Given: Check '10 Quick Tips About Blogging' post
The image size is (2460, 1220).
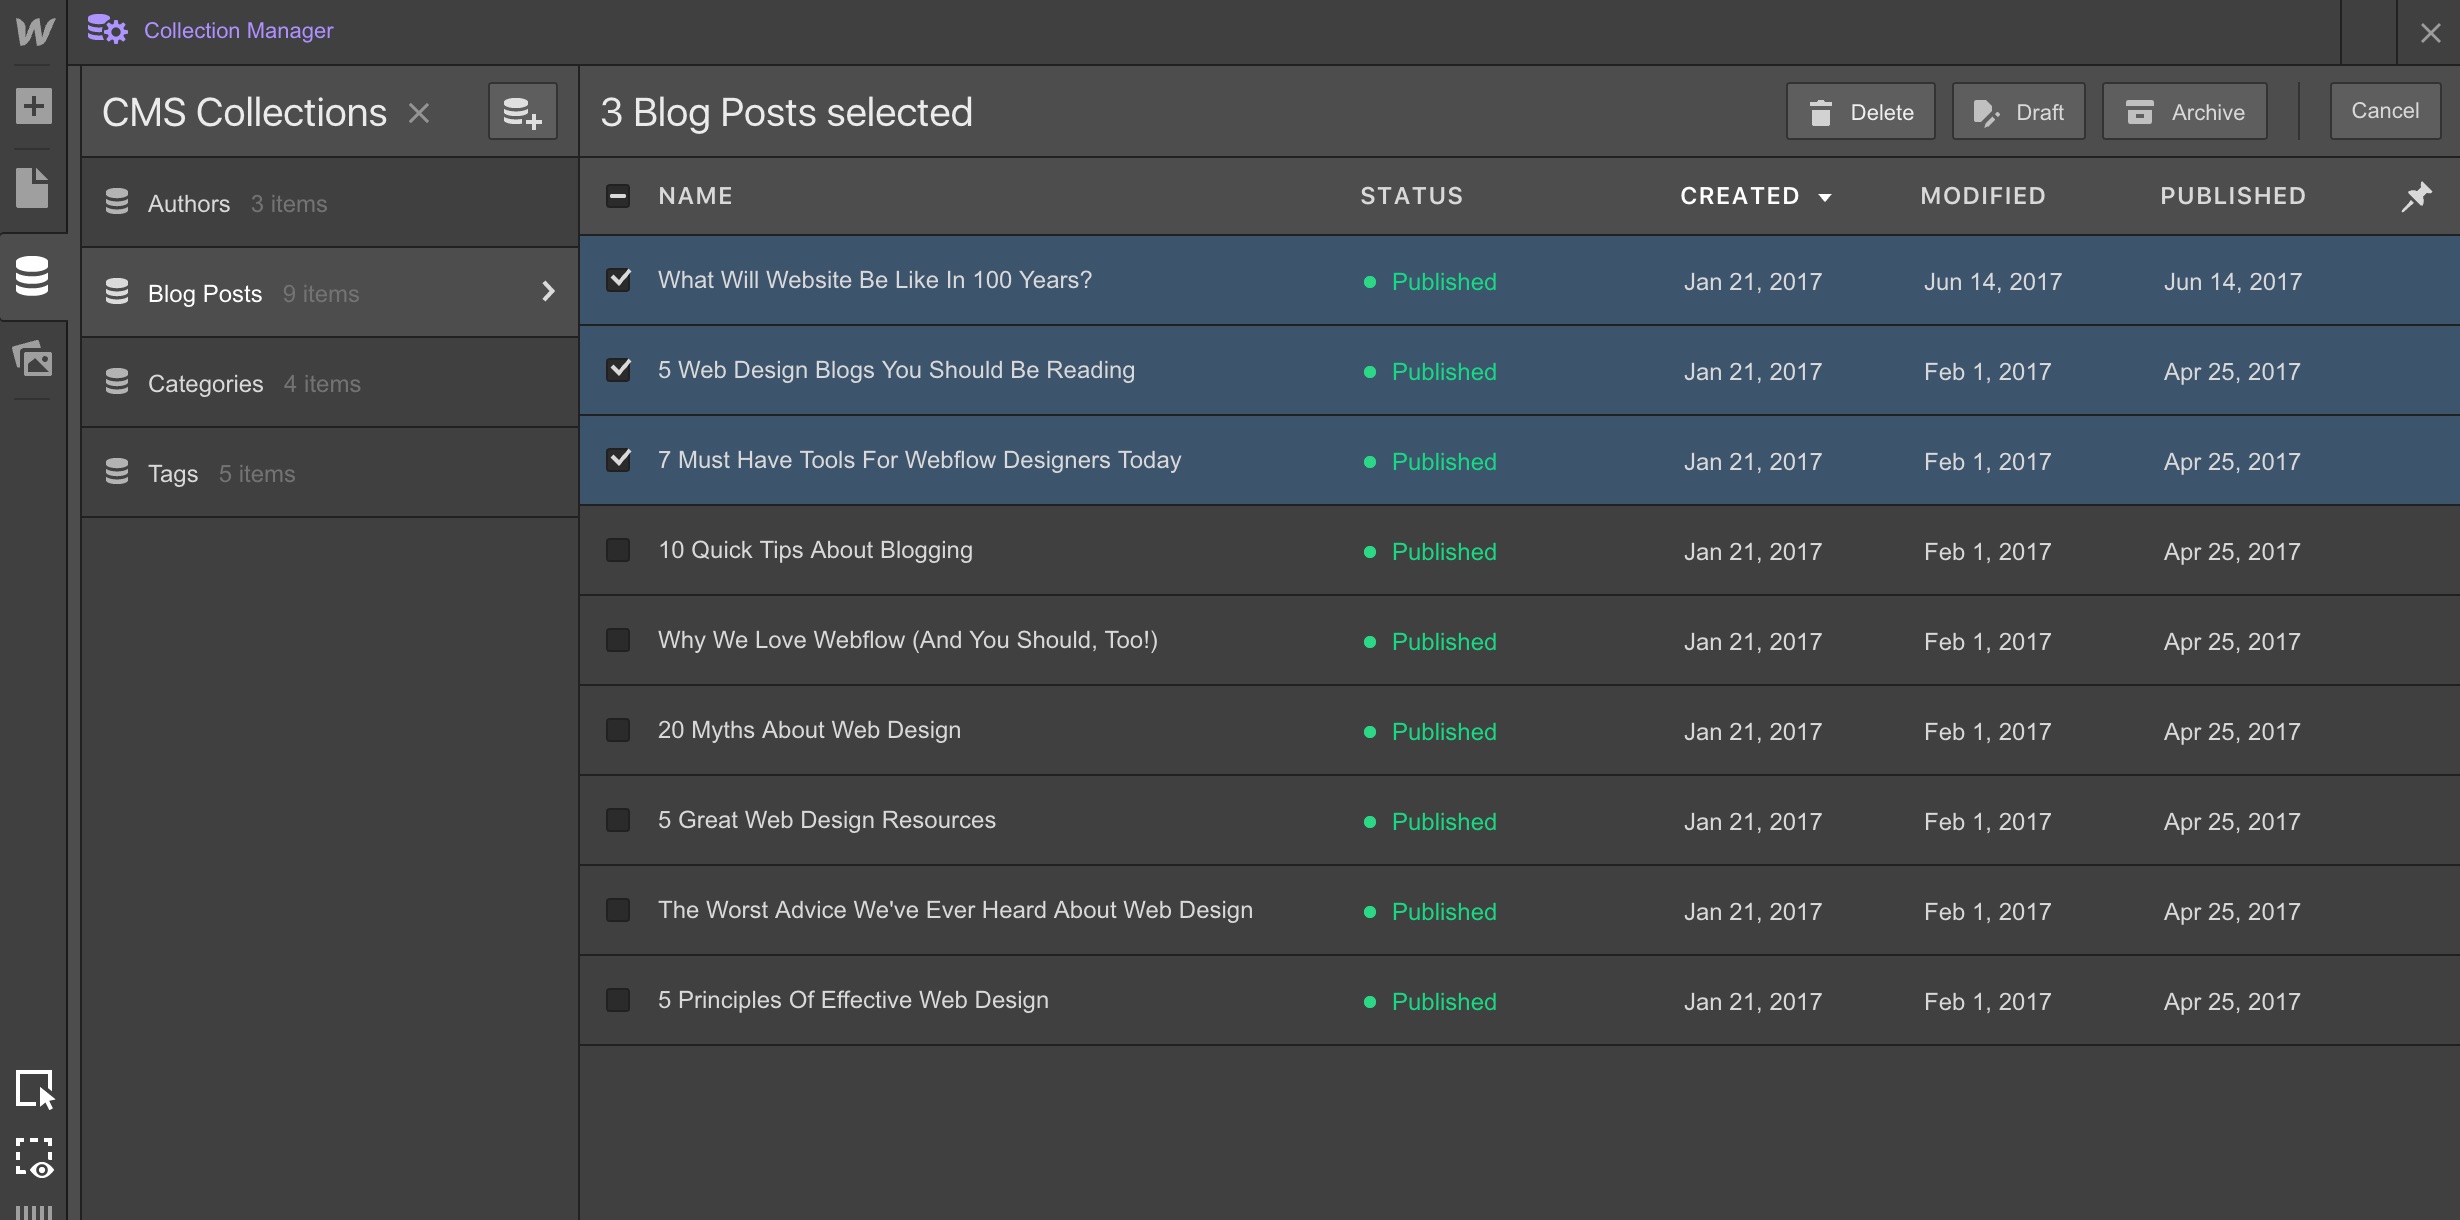Looking at the screenshot, I should [x=618, y=550].
